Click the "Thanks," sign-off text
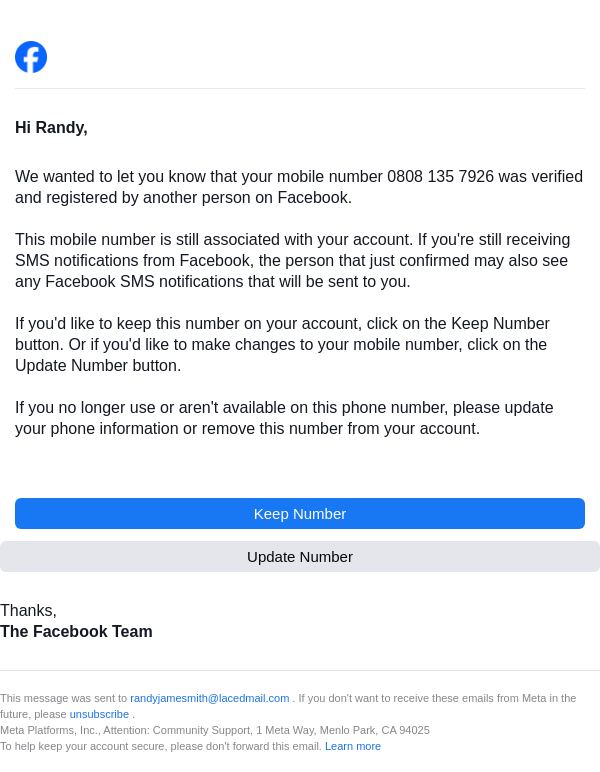The height and width of the screenshot is (772, 600). point(28,611)
